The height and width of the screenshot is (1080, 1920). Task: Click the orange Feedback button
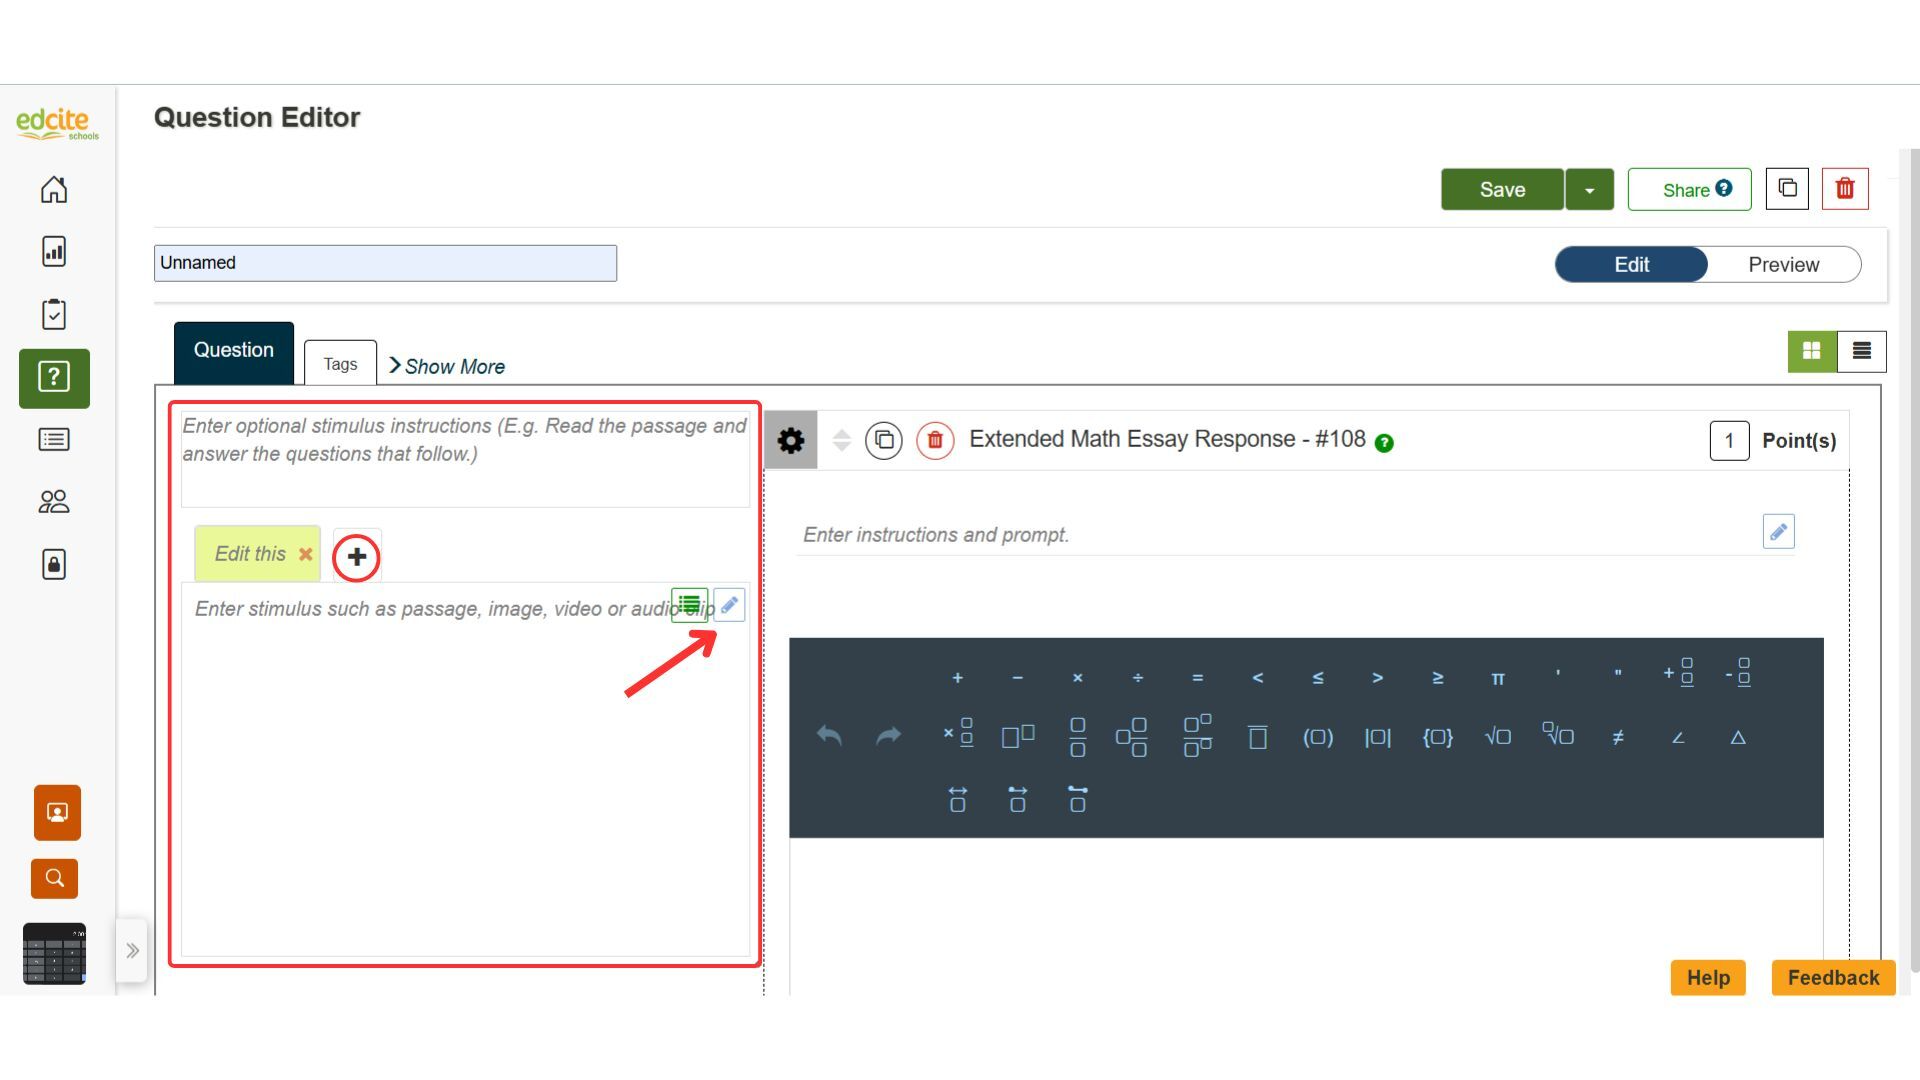[1832, 978]
